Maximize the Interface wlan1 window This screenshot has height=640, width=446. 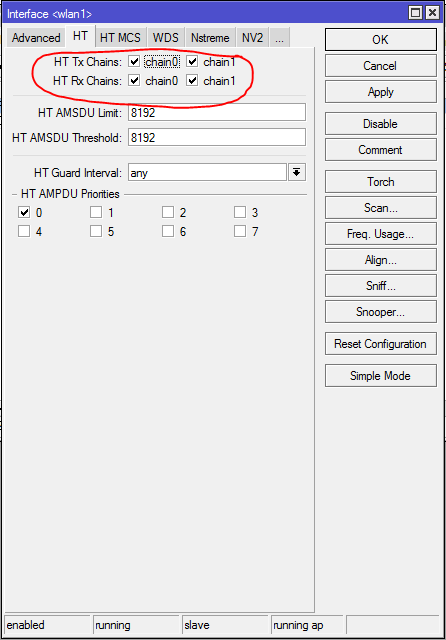(x=415, y=13)
